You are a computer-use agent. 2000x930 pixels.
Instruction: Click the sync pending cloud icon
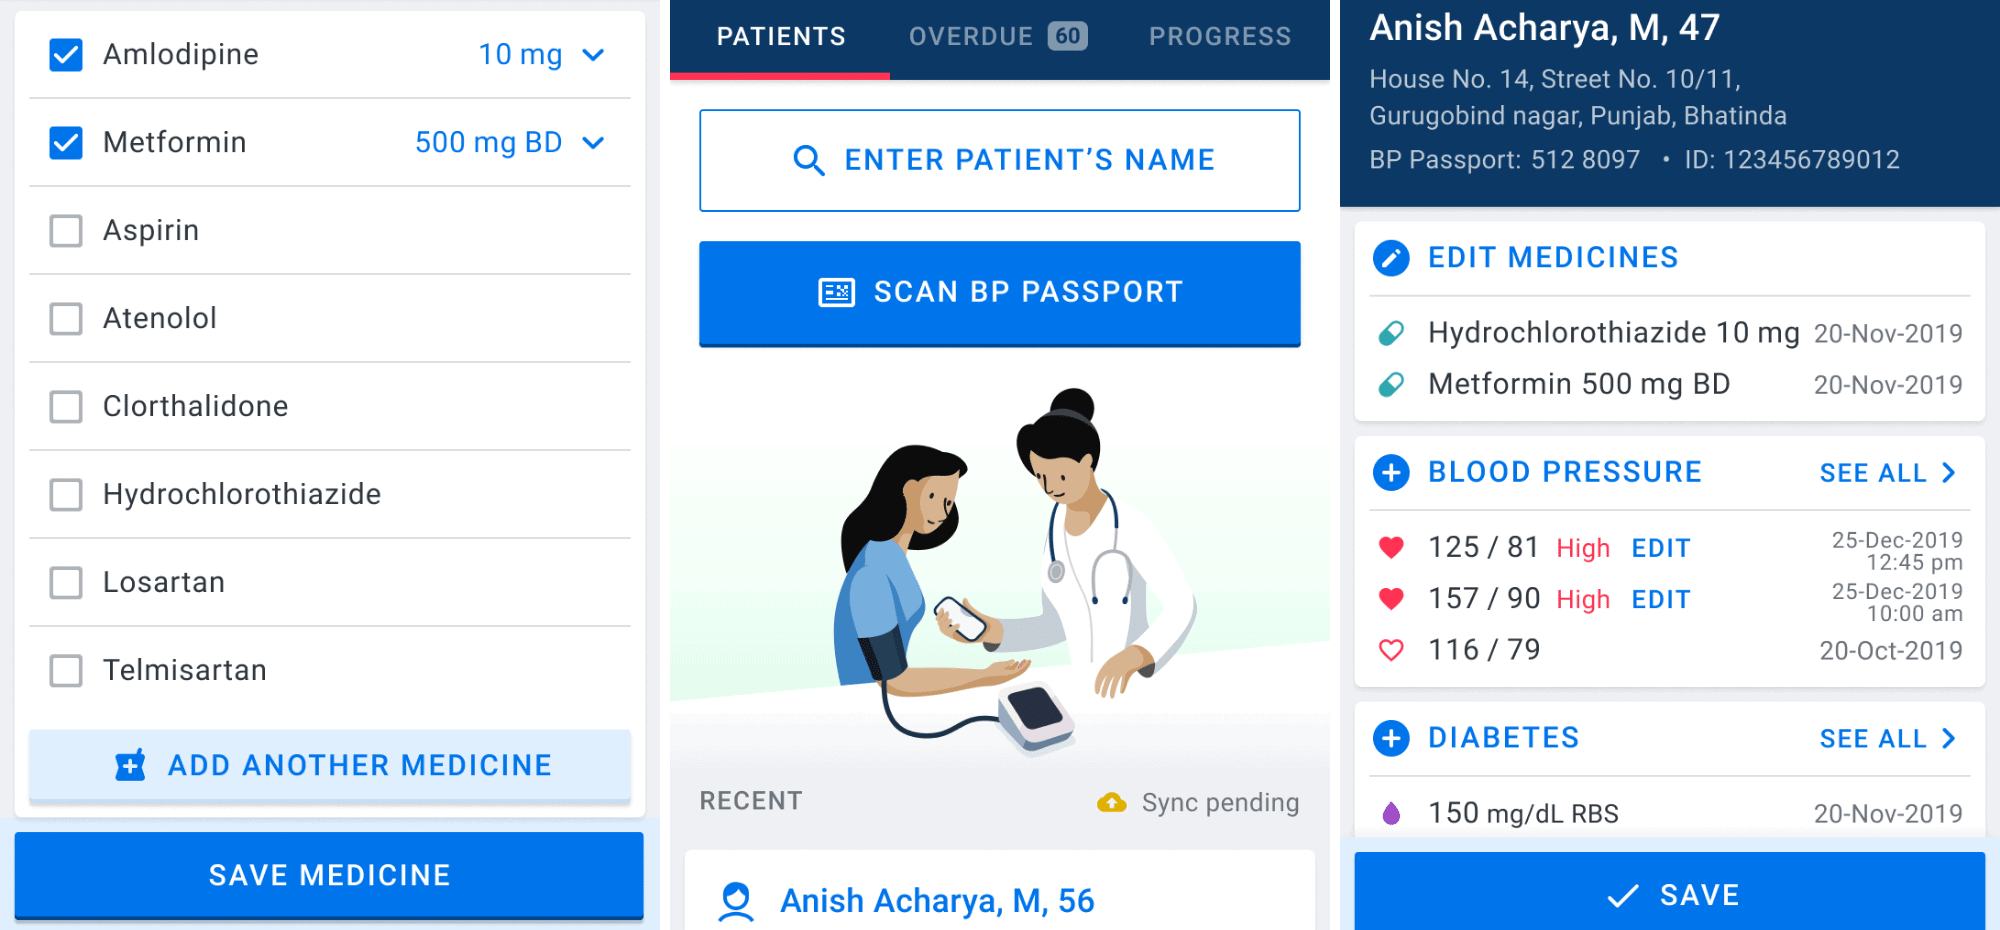pyautogui.click(x=1114, y=801)
